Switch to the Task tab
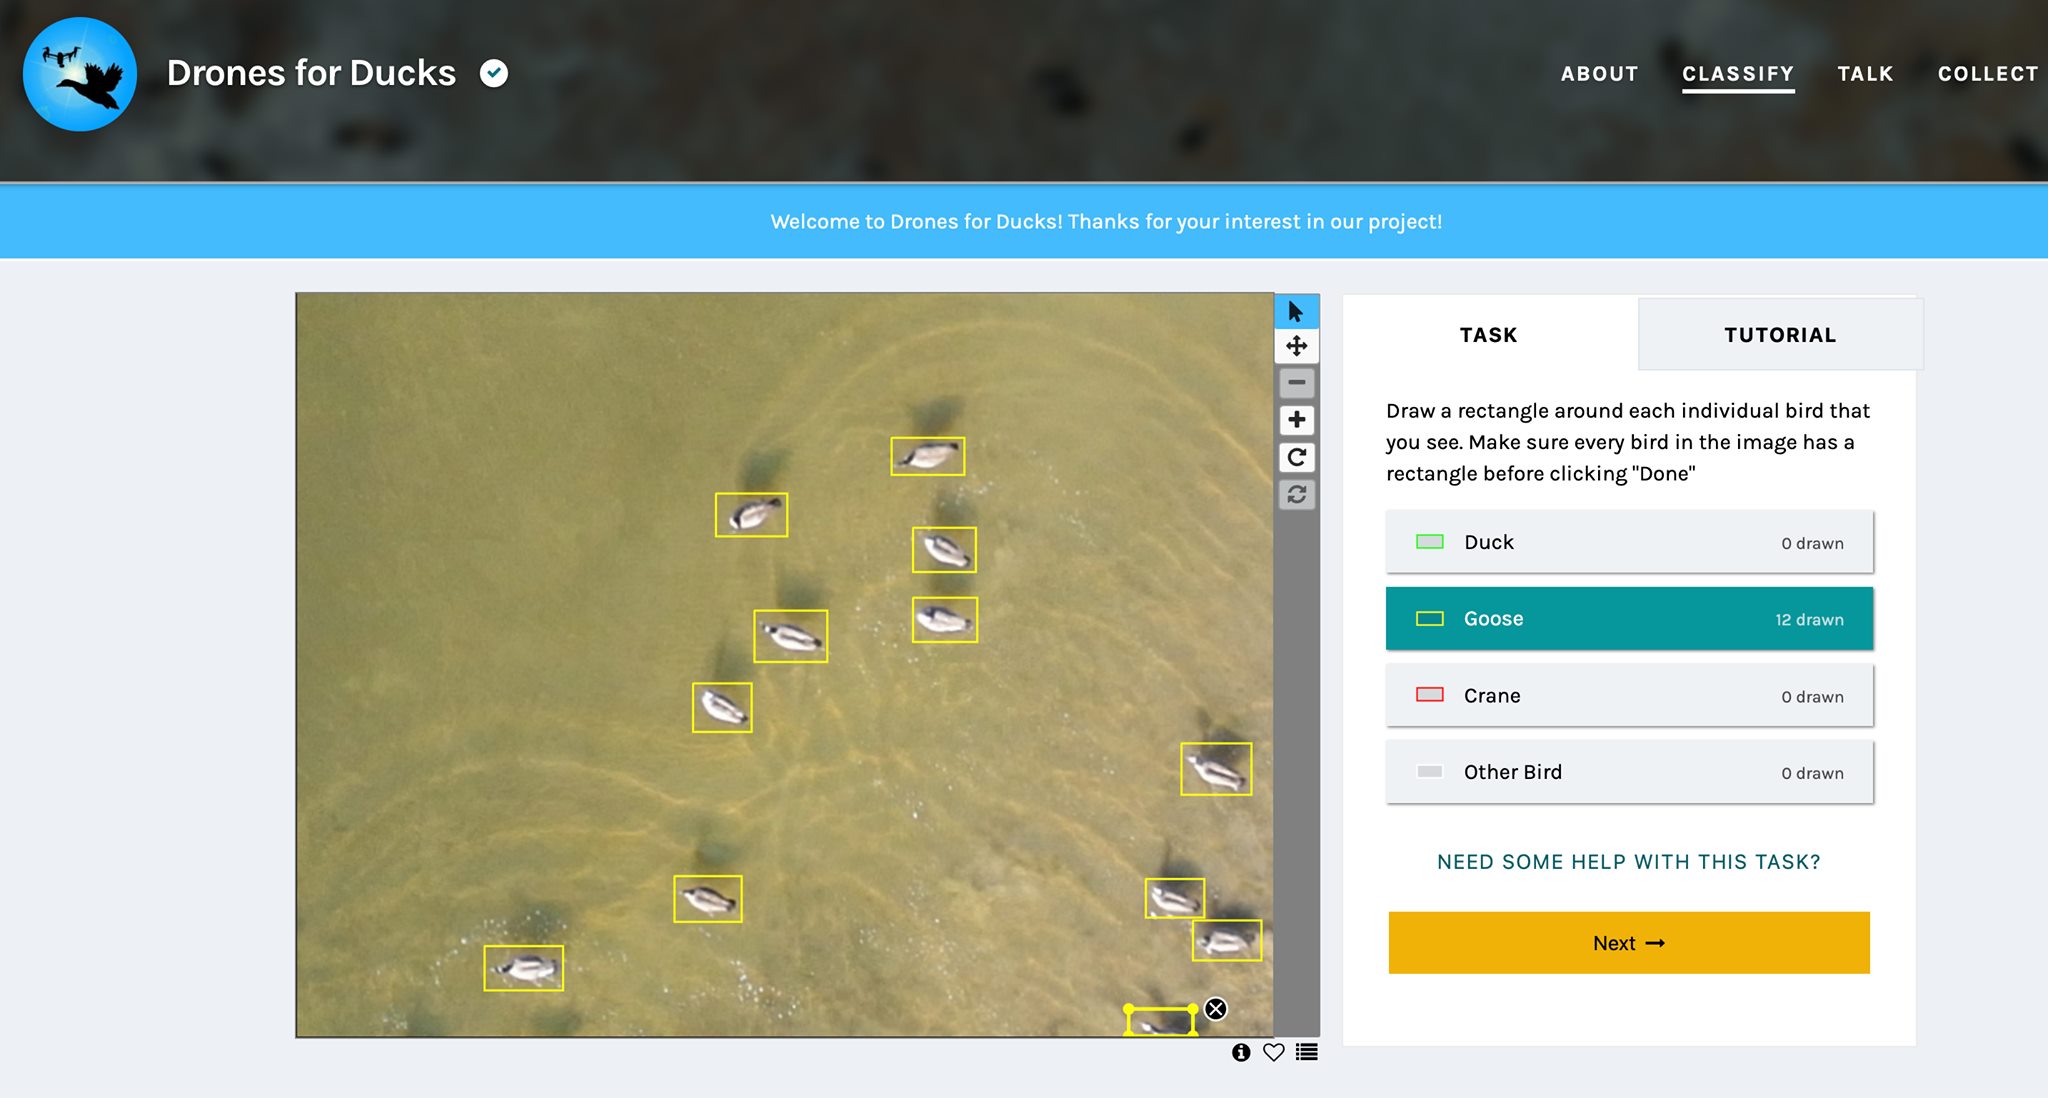Screen dimensions: 2048x1098 (x=1489, y=335)
